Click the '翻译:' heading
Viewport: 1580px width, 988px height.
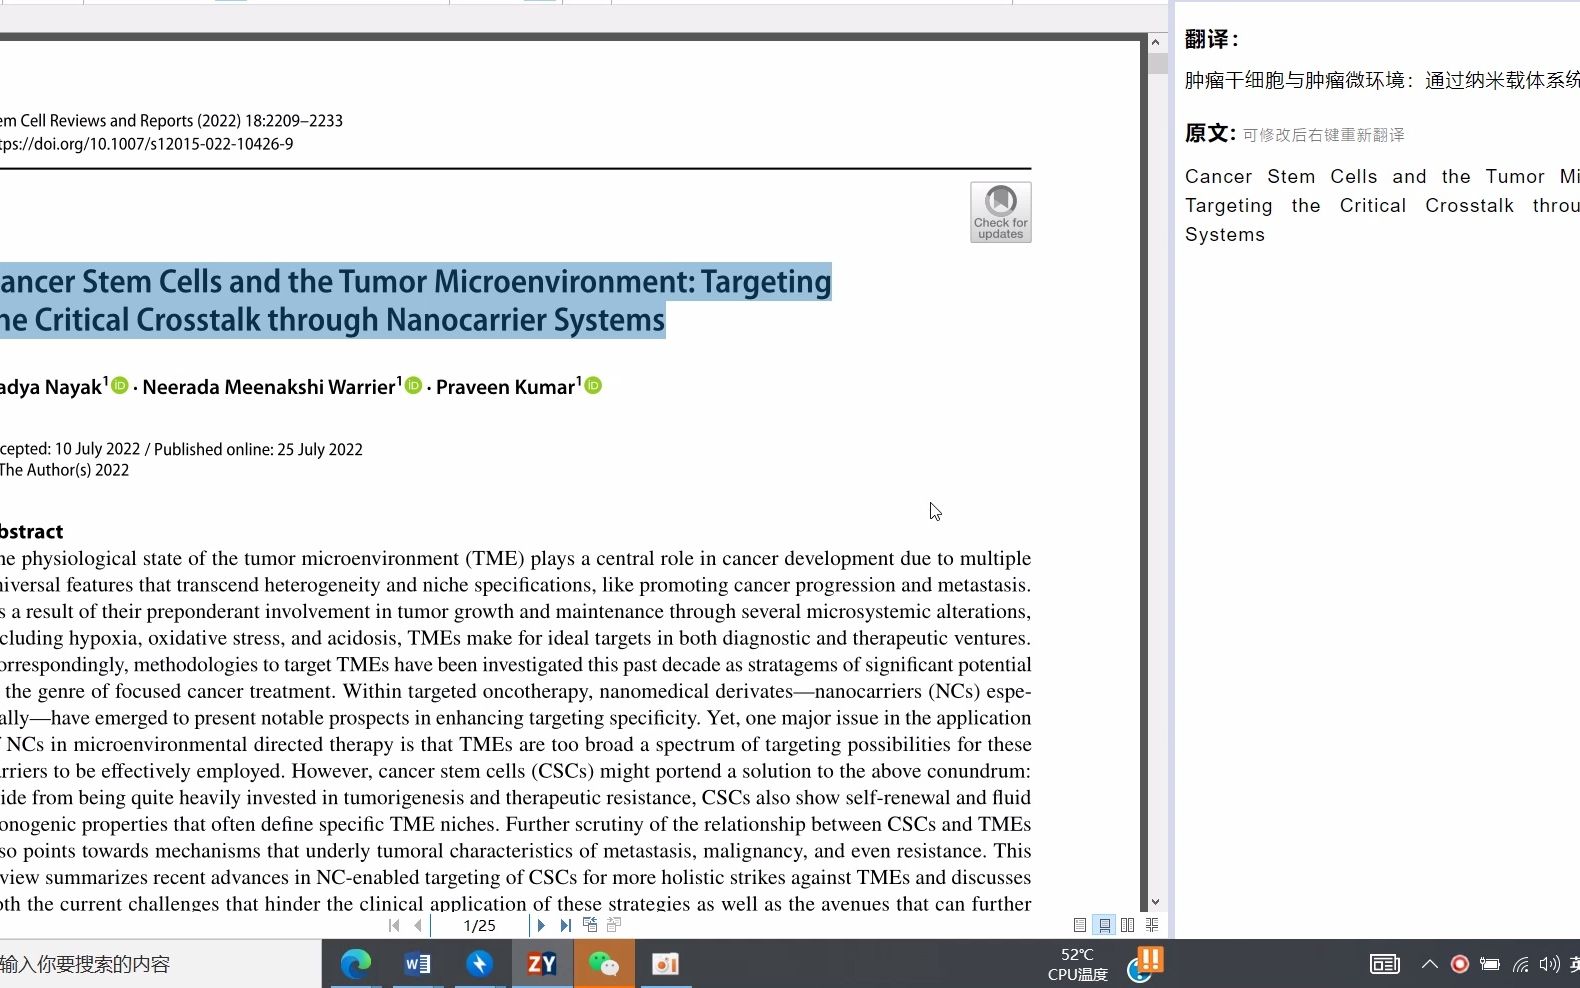pos(1212,39)
